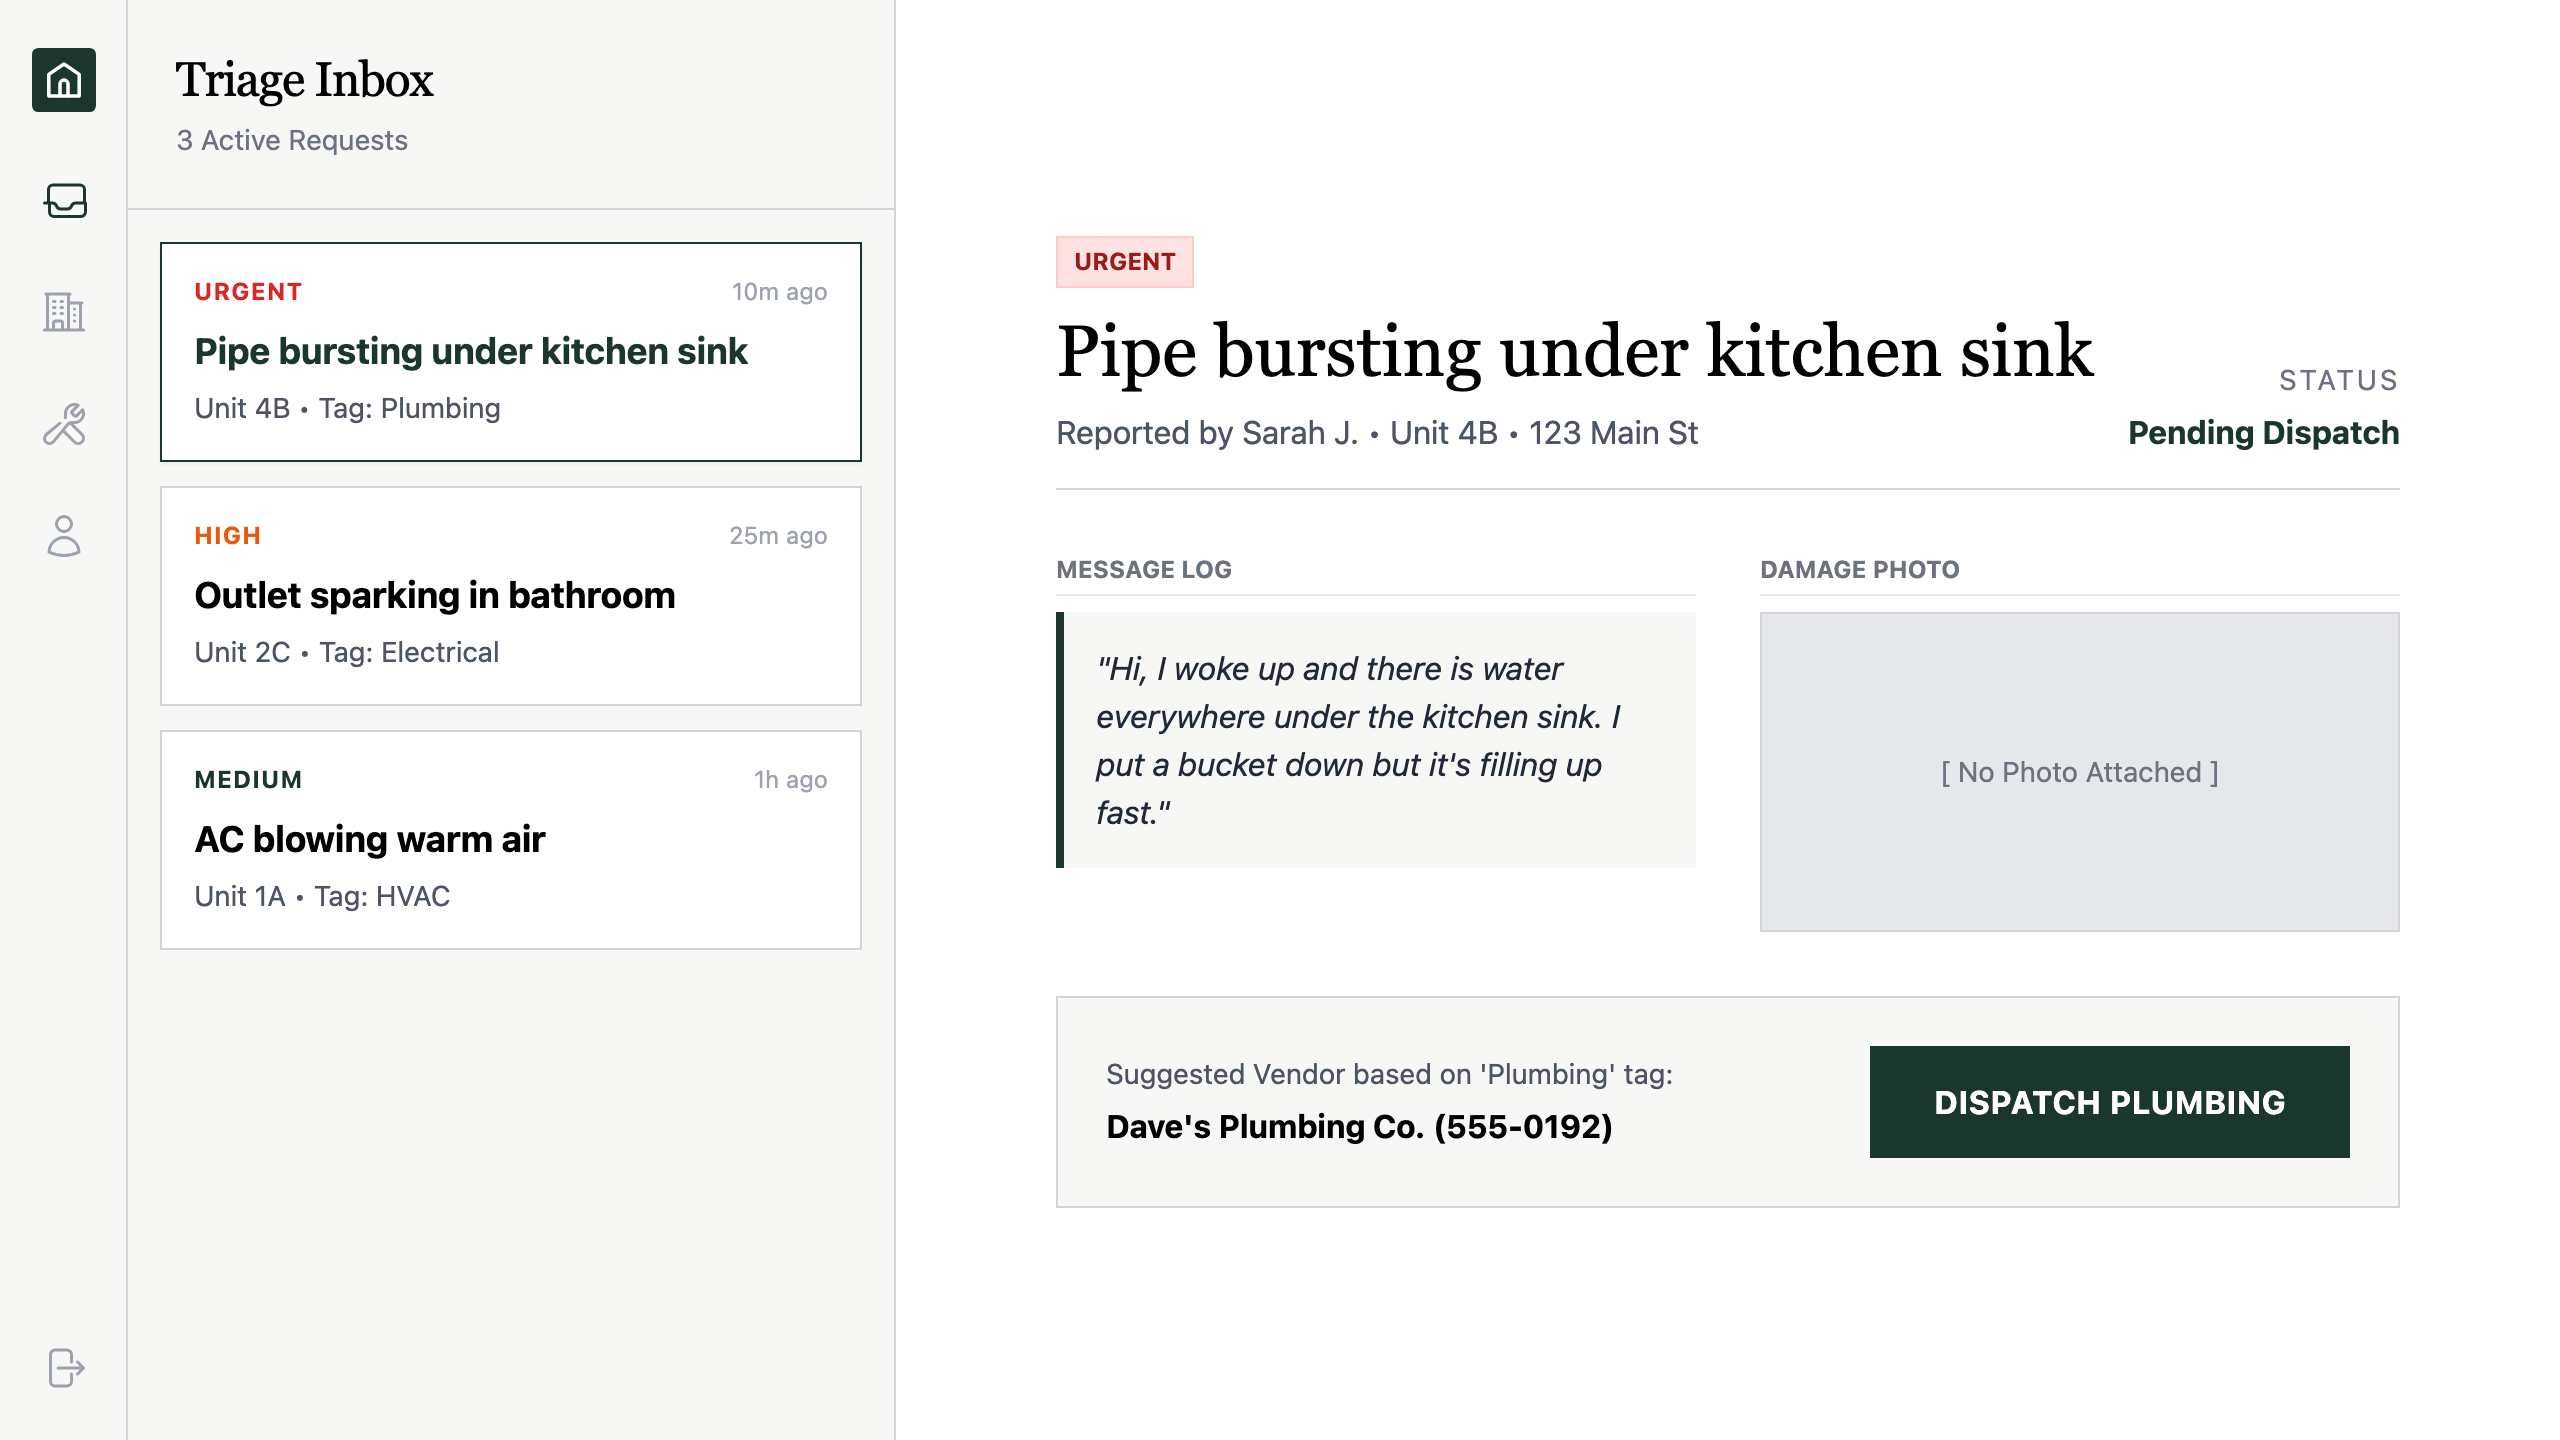Click the 'Pending Dispatch' status text
This screenshot has width=2560, height=1440.
coord(2263,432)
